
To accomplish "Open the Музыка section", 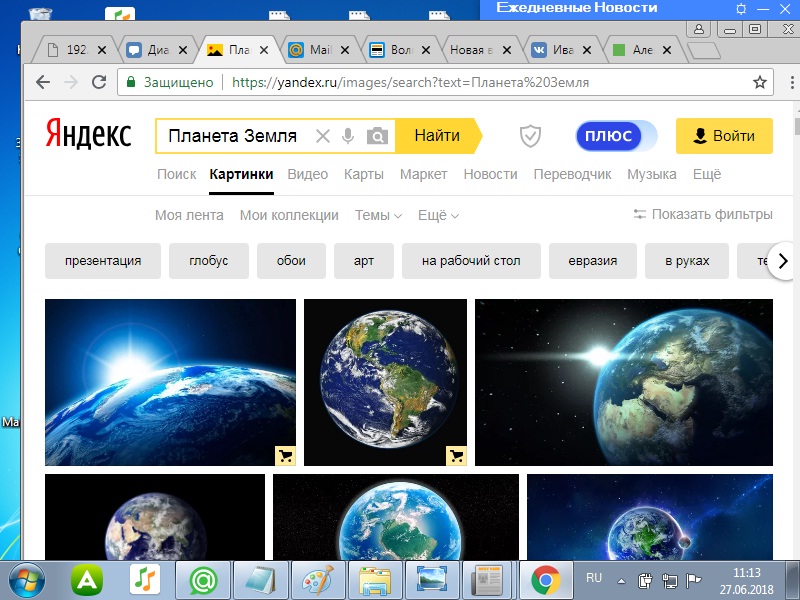I will (652, 174).
